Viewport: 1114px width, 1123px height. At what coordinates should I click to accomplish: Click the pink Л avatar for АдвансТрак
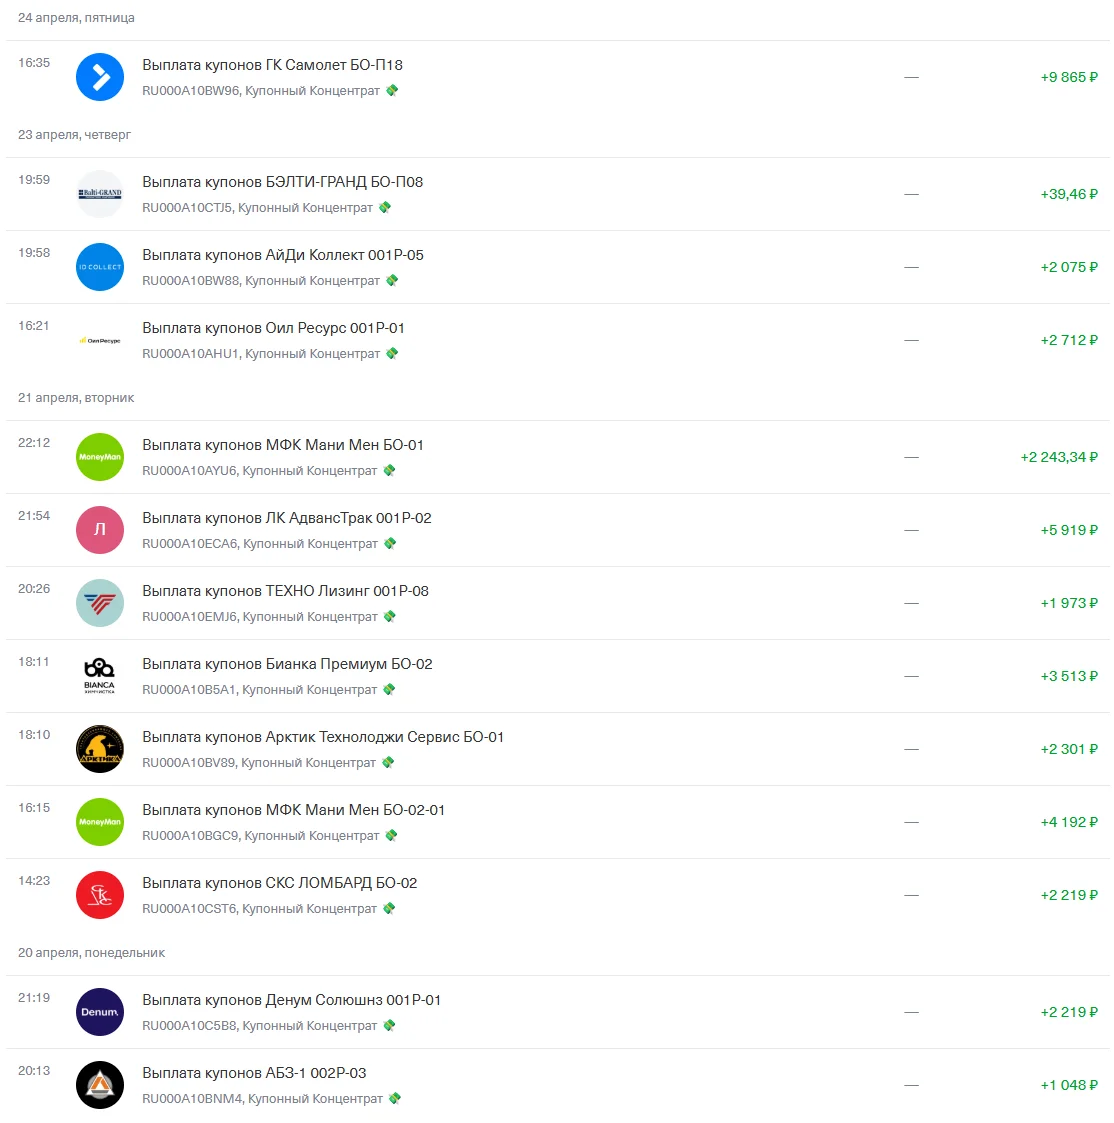click(x=100, y=530)
